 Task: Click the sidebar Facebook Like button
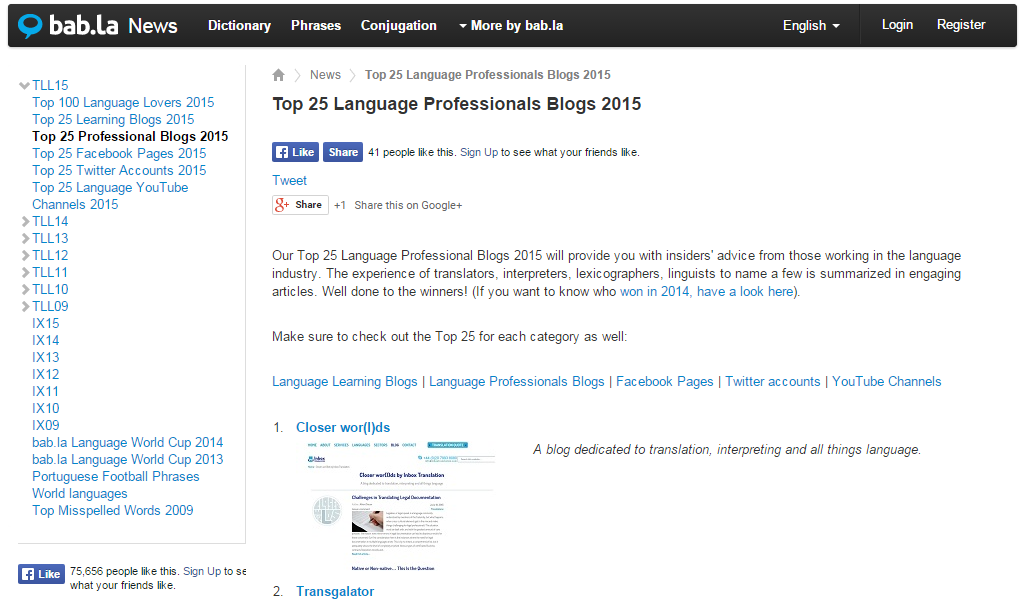click(x=41, y=574)
